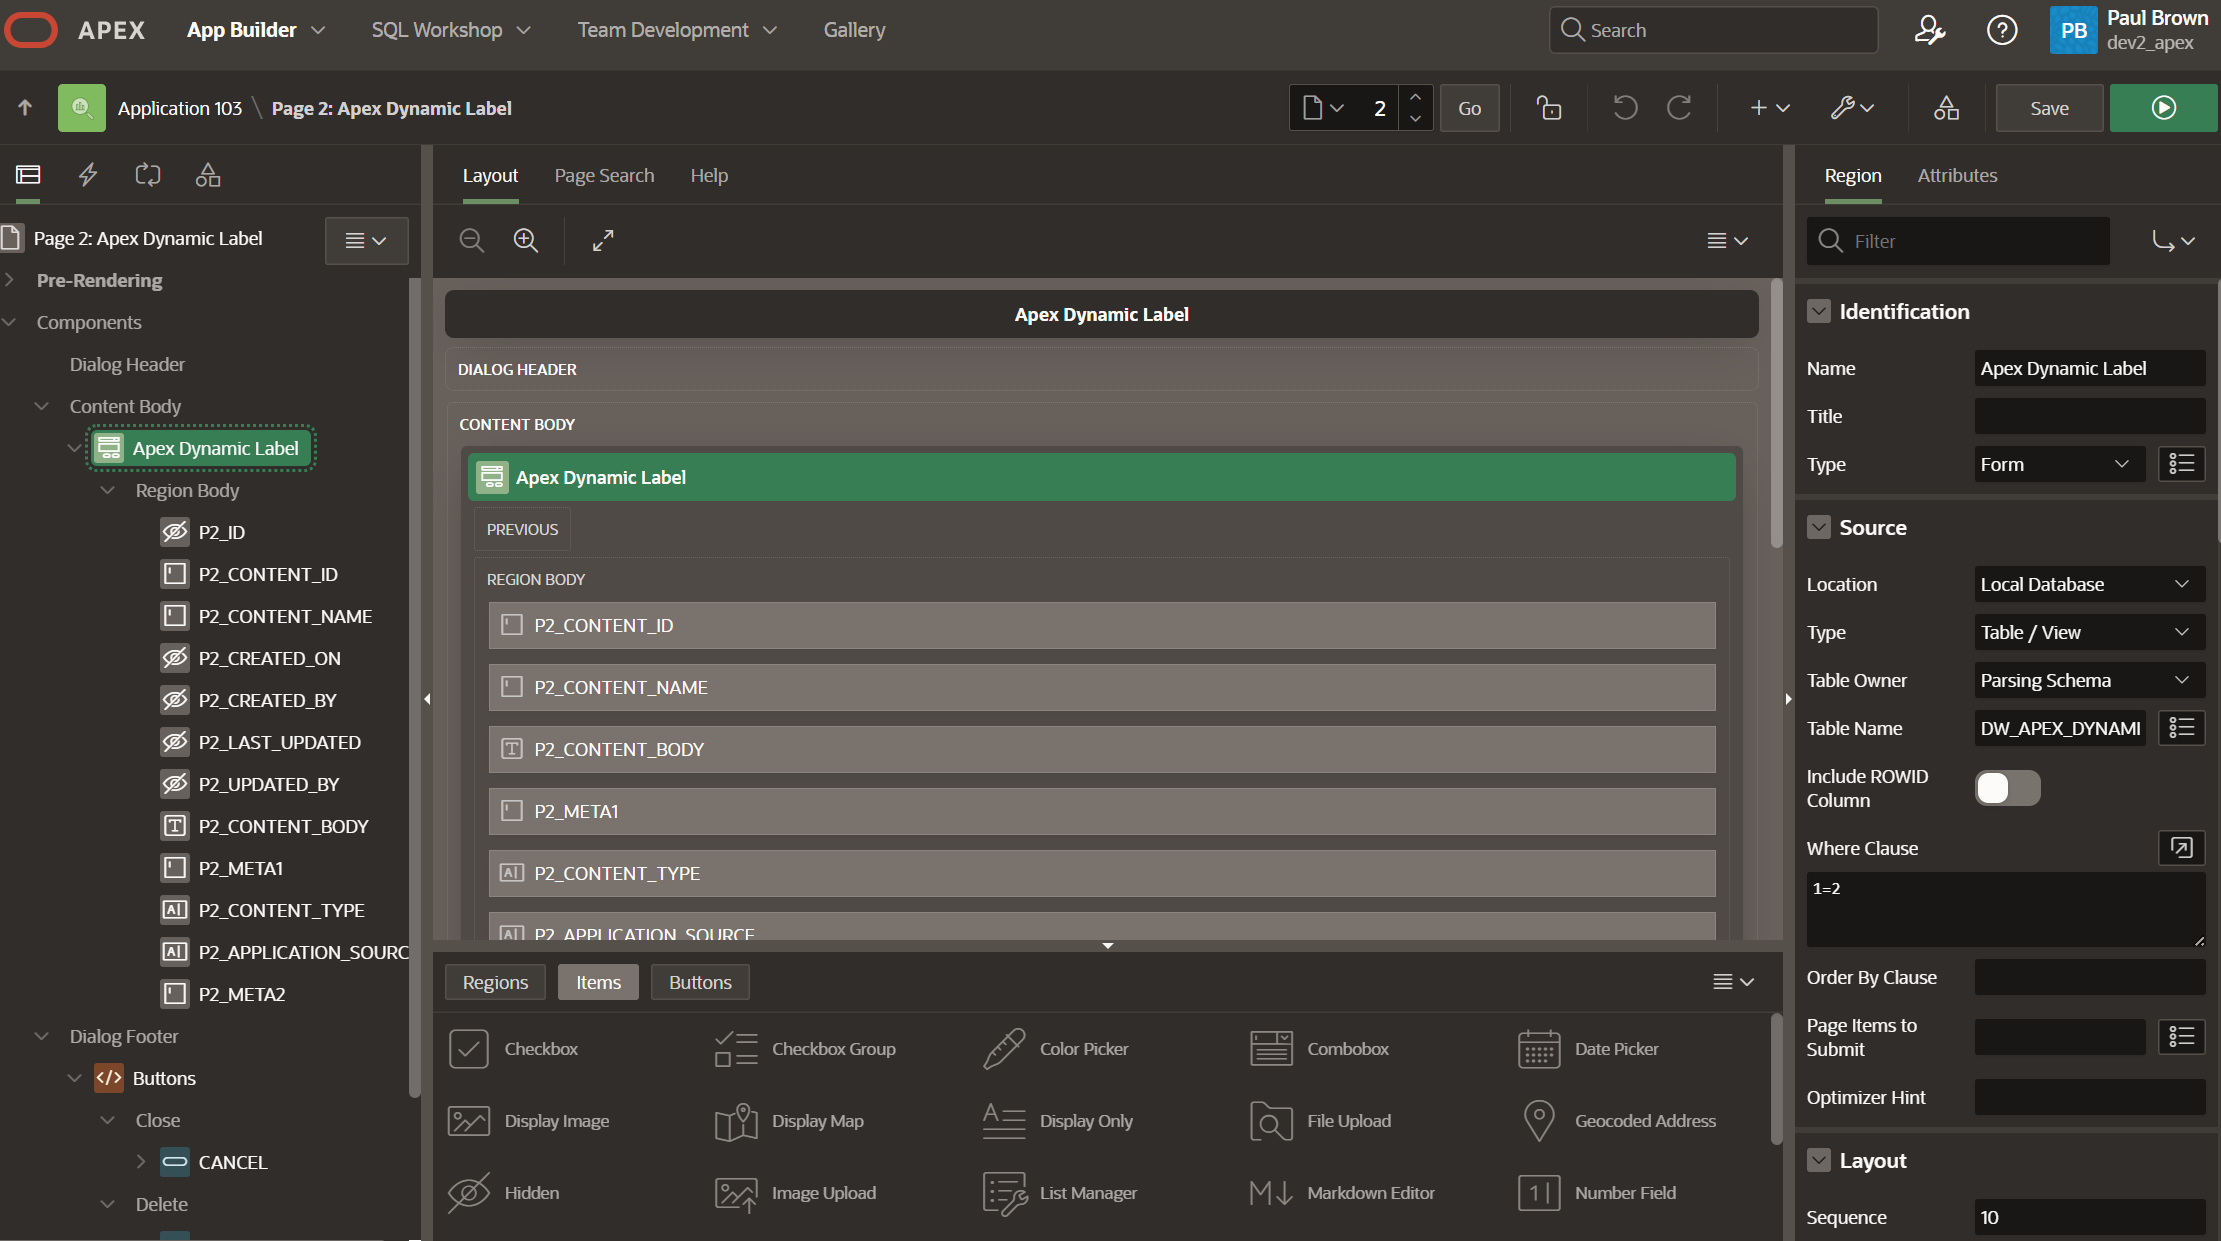This screenshot has width=2221, height=1241.
Task: Select Markdown Editor item in gallery
Action: (x=1343, y=1193)
